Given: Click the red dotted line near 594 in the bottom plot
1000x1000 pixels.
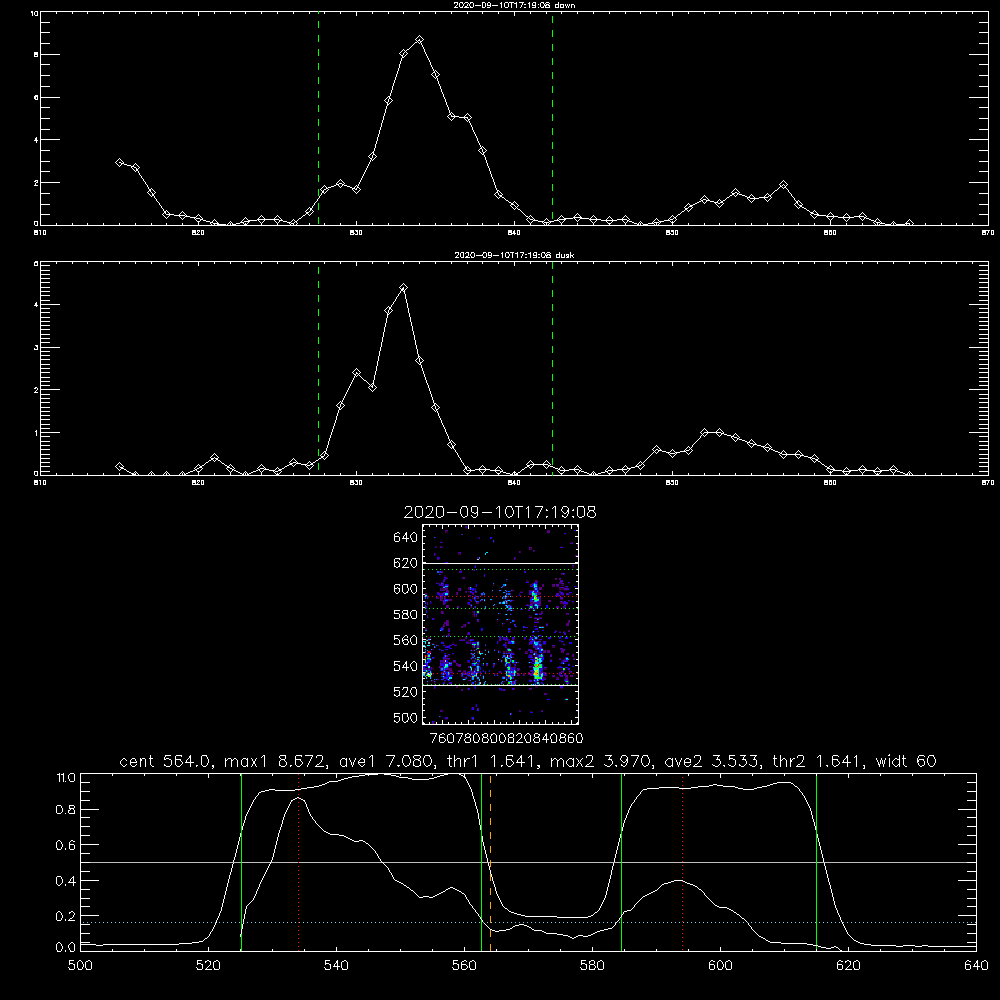Looking at the screenshot, I should 682,861.
